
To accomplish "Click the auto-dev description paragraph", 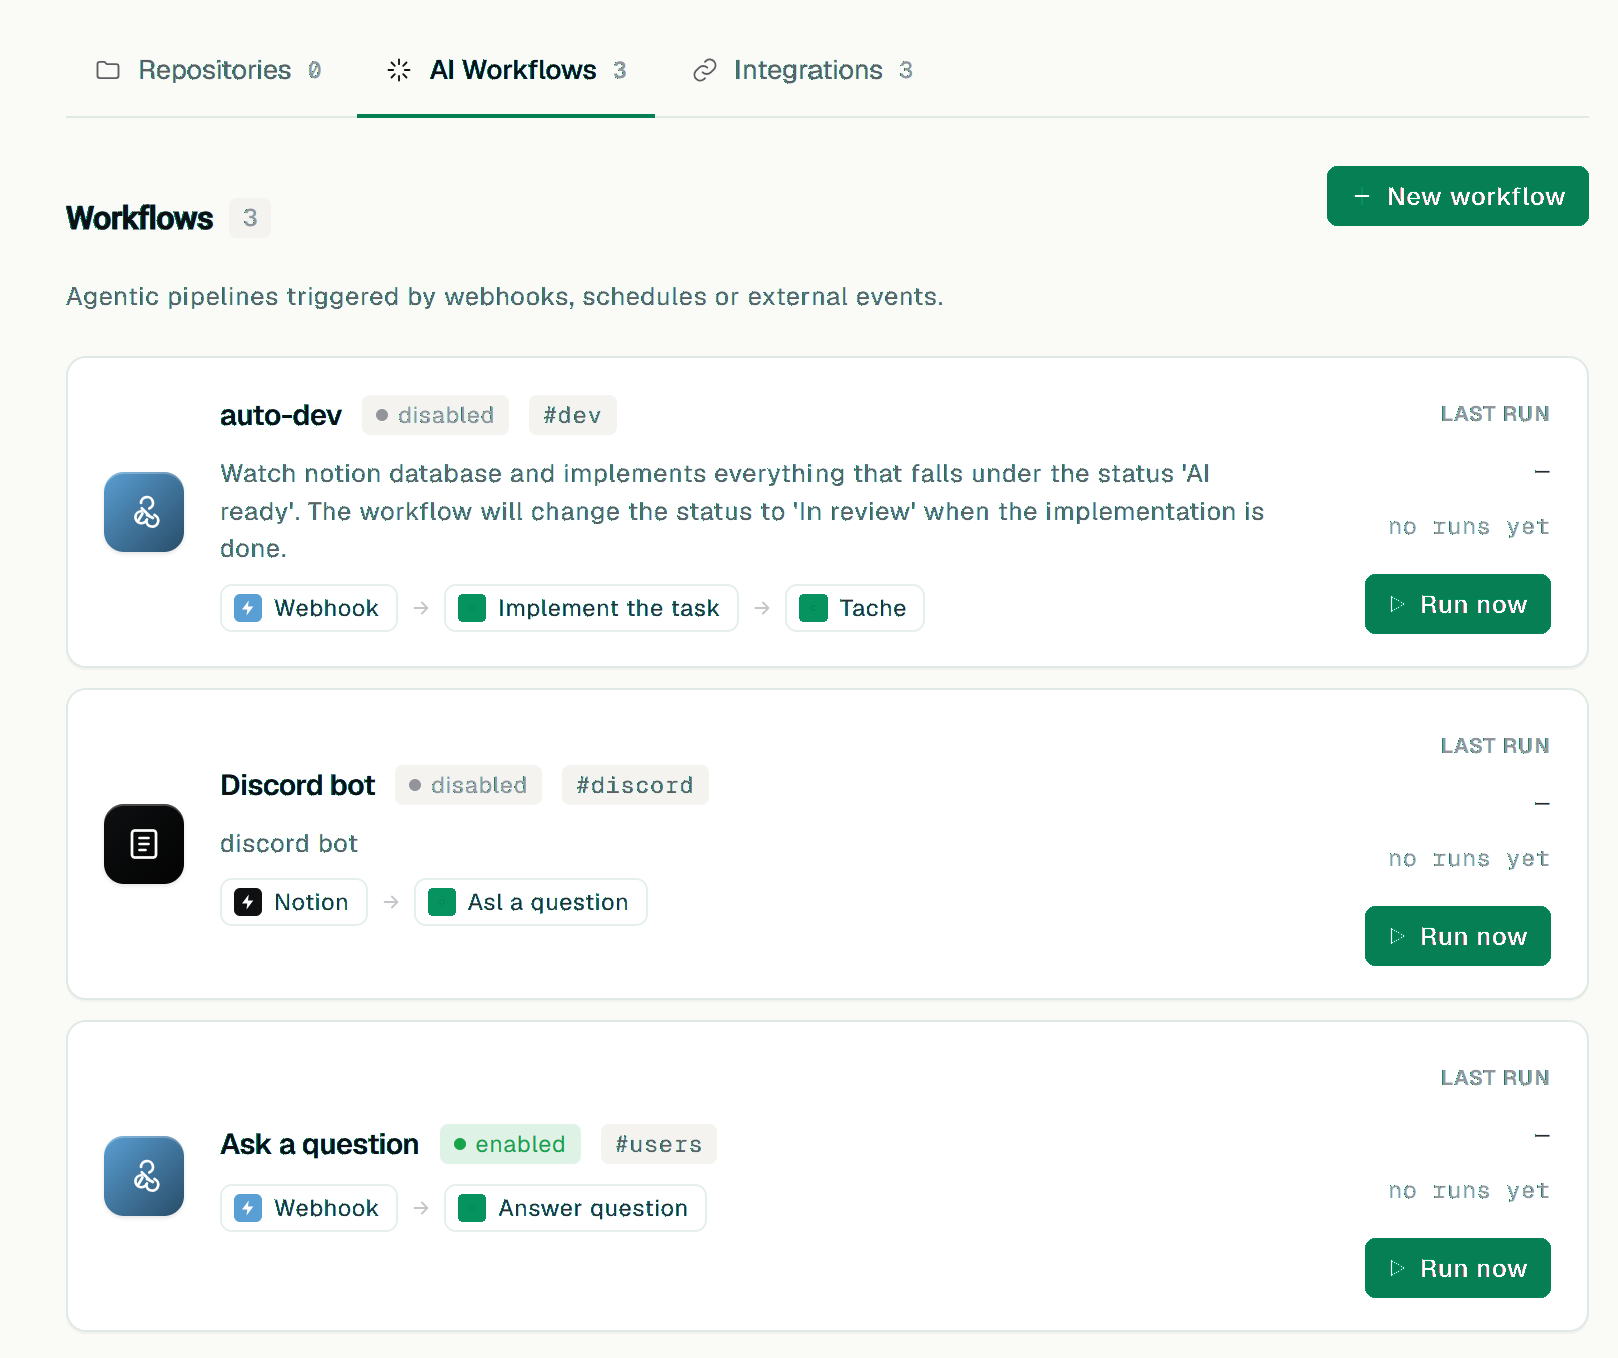I will [742, 511].
